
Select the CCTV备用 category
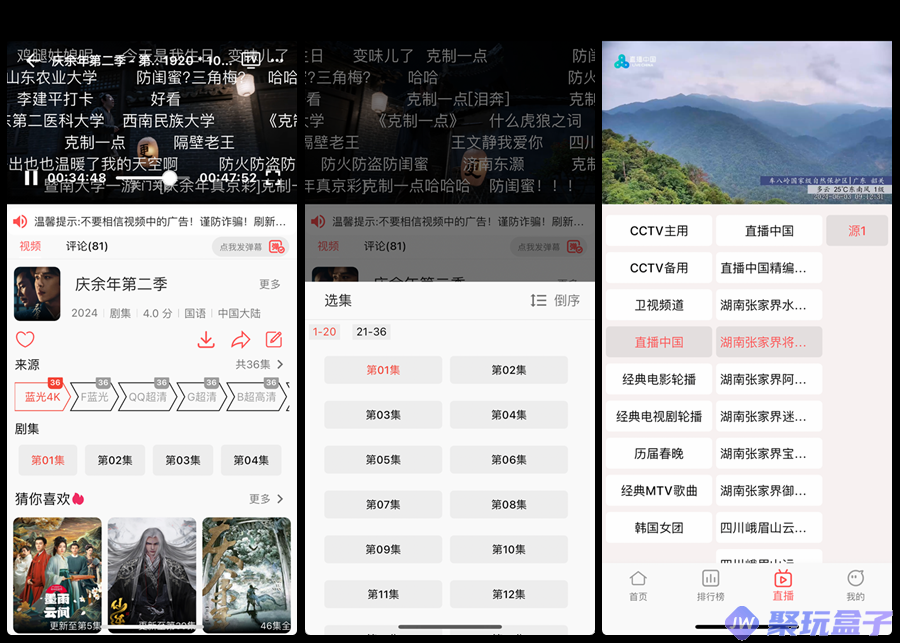tap(659, 268)
